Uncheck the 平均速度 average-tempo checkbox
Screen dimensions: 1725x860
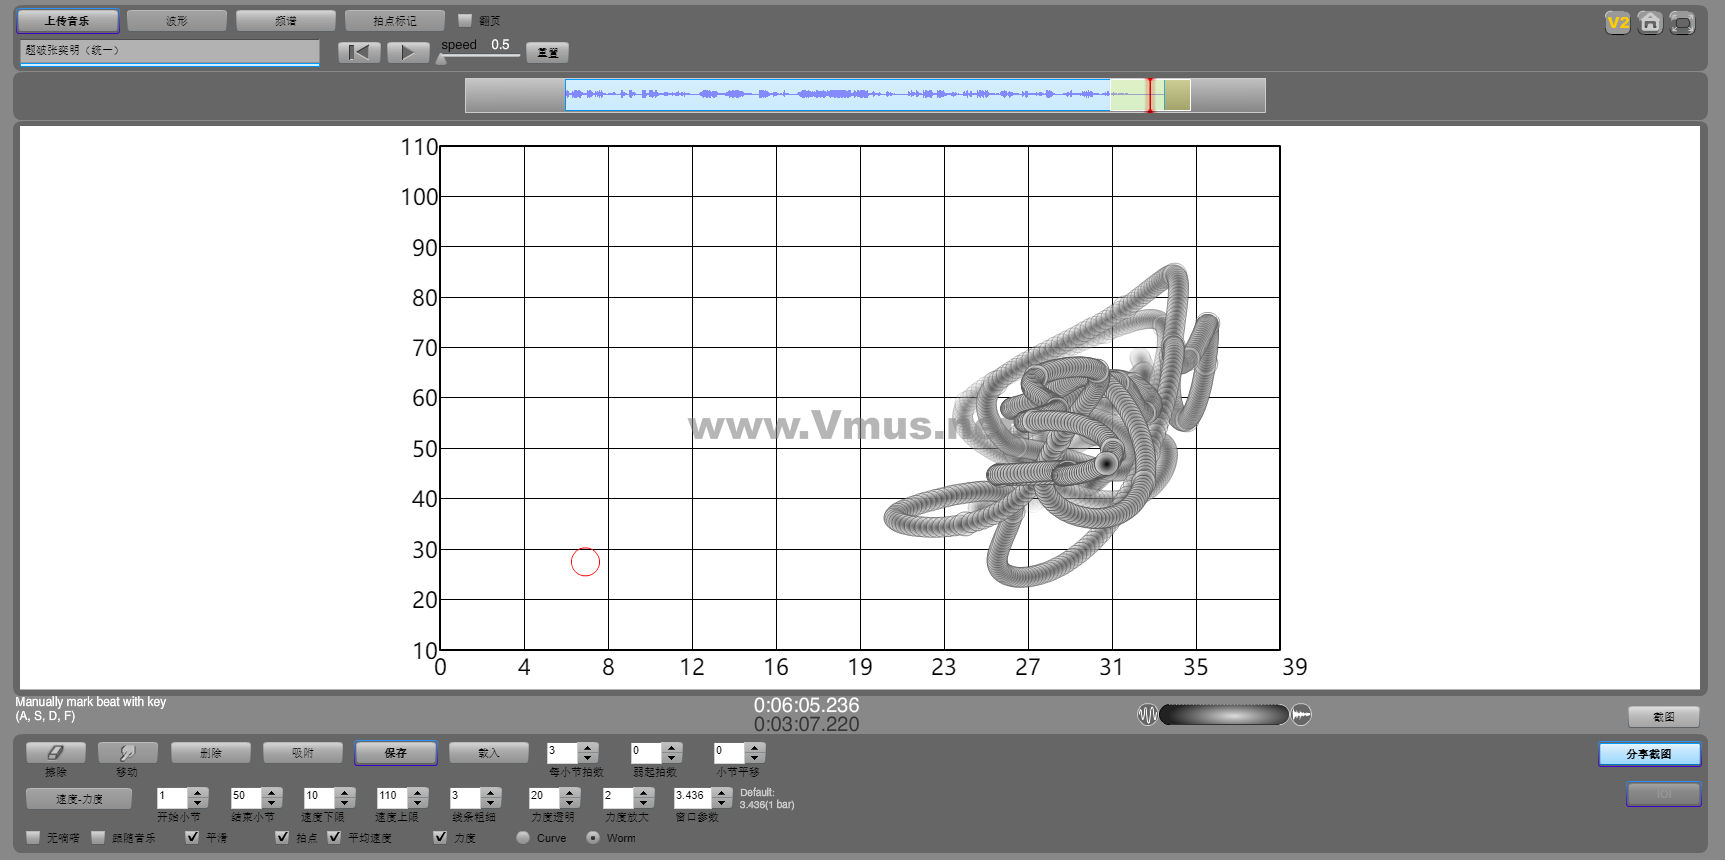tap(334, 837)
